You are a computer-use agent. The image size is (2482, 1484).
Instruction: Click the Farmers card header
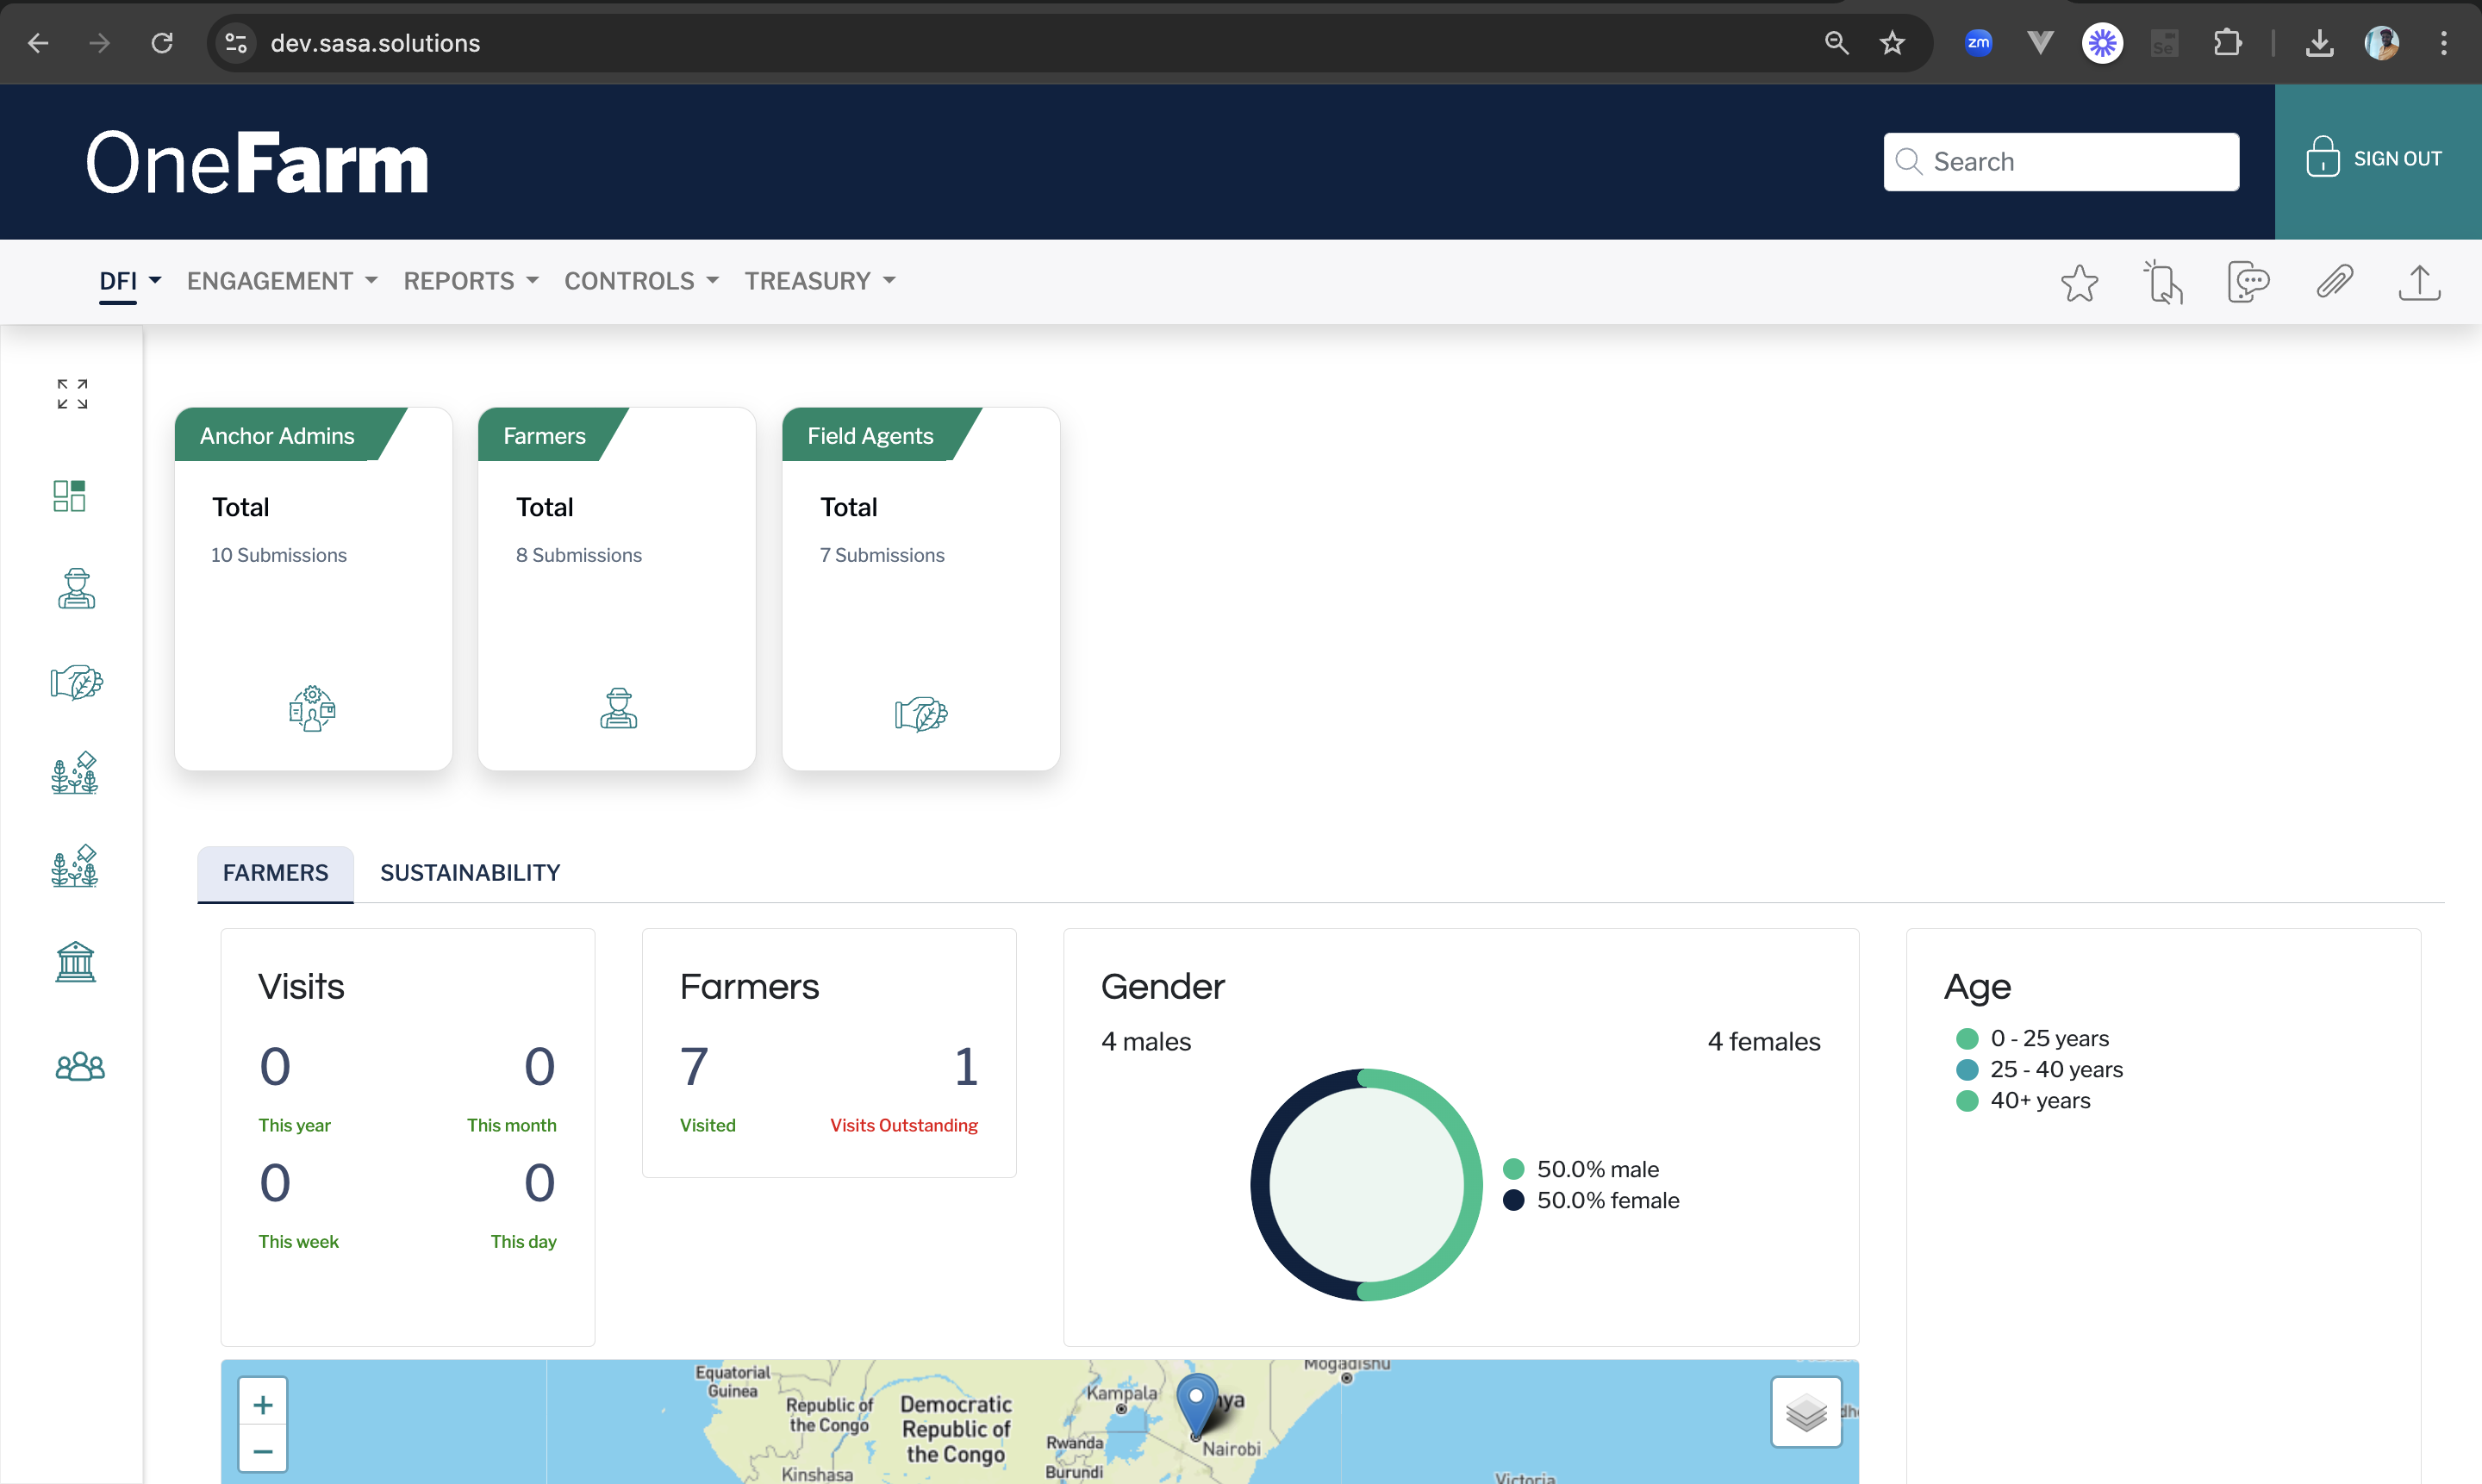552,435
